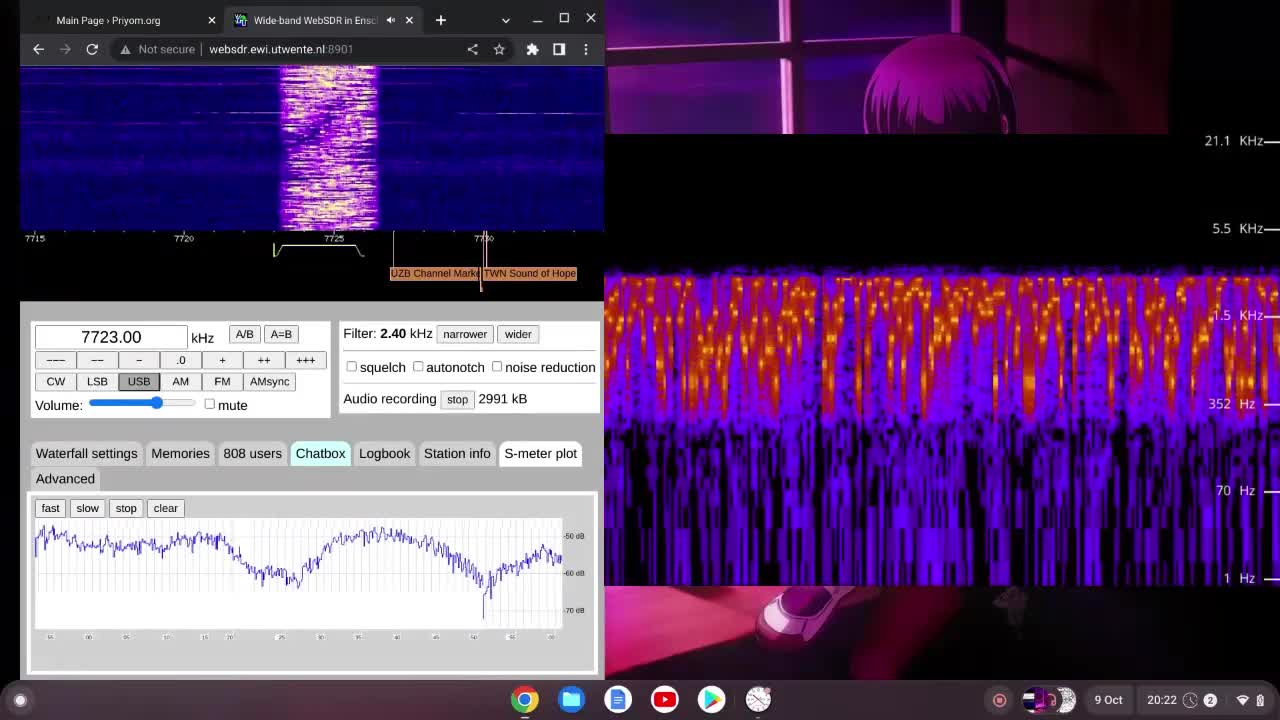Viewport: 1280px width, 720px height.
Task: Open a new browser tab
Action: [440, 20]
